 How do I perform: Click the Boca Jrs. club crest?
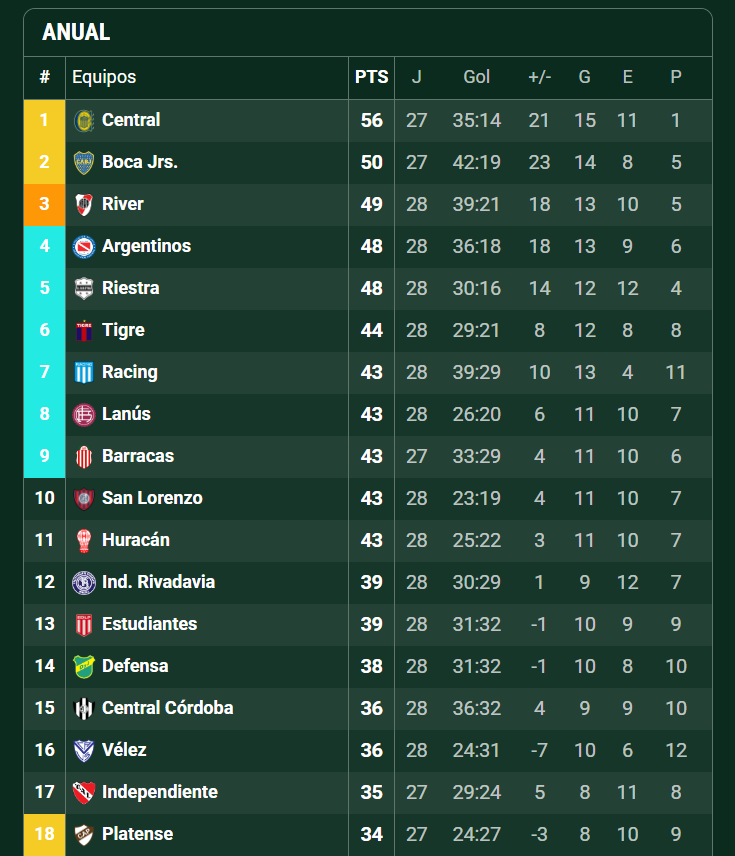point(84,163)
